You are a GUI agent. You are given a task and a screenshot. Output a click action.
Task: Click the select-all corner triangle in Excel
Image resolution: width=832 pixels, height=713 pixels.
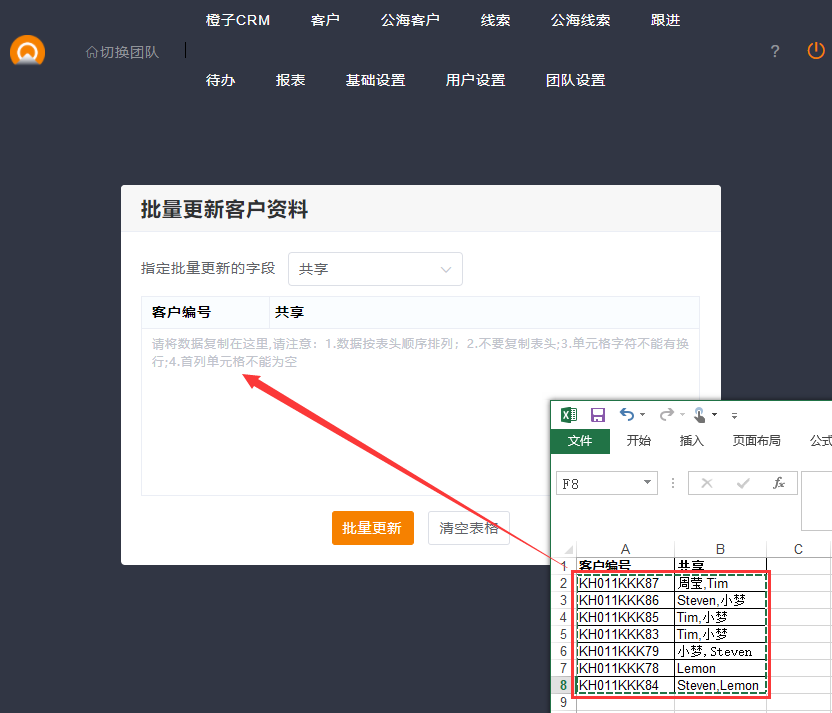[567, 549]
